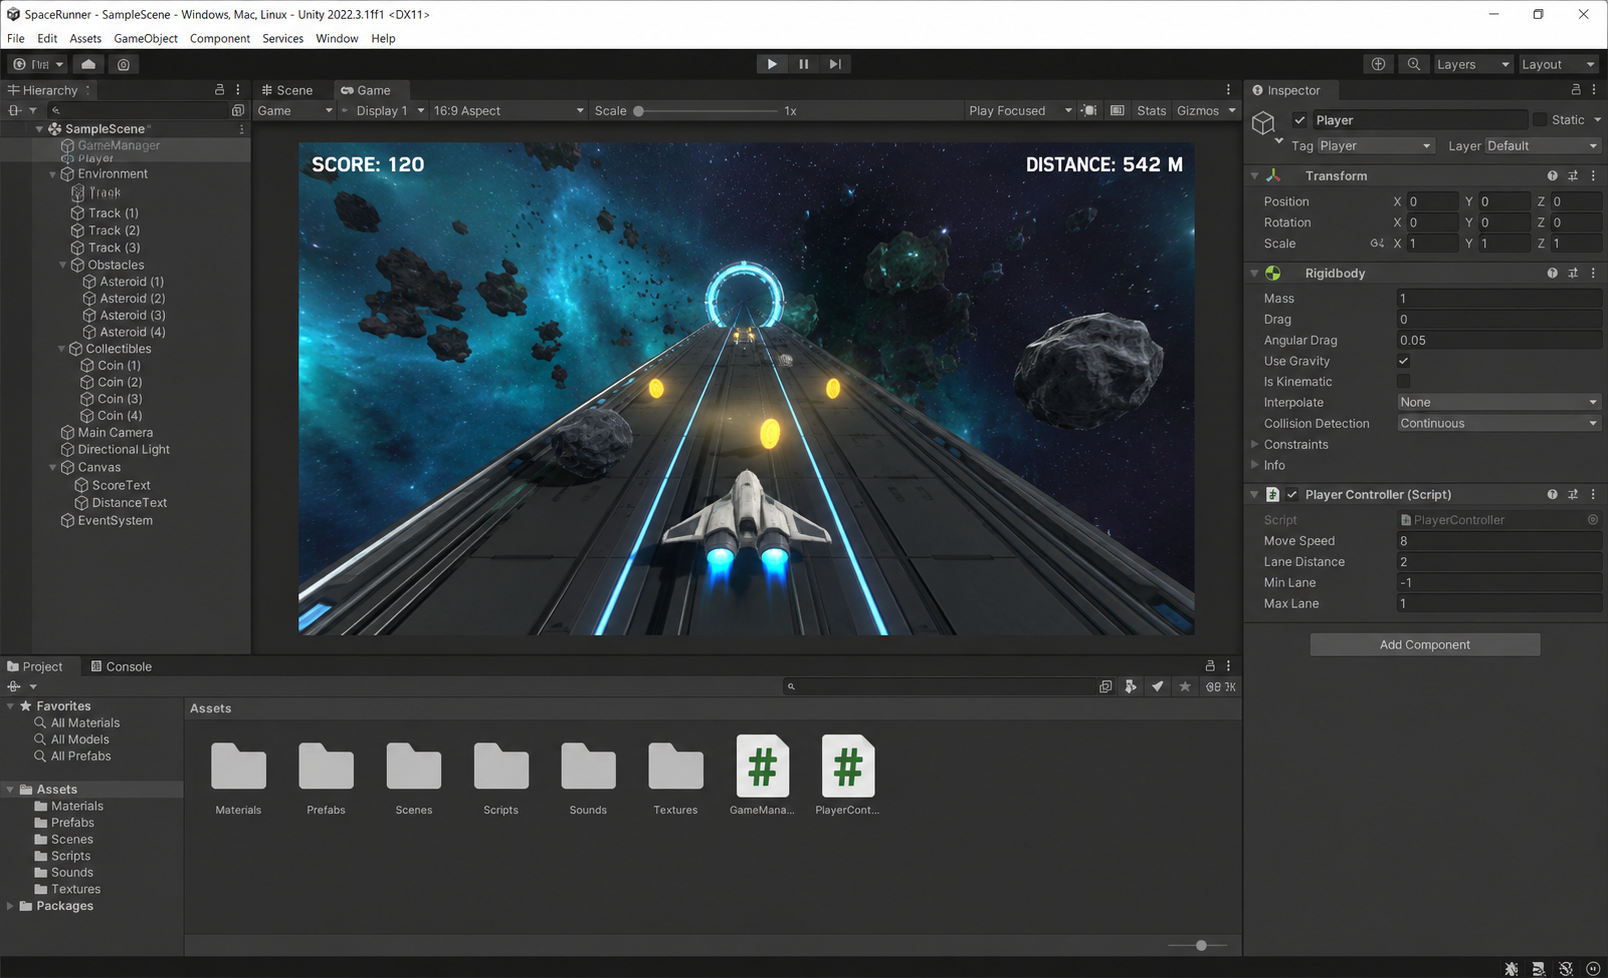Open version control icon in top toolbar
This screenshot has height=978, width=1608.
pos(124,64)
